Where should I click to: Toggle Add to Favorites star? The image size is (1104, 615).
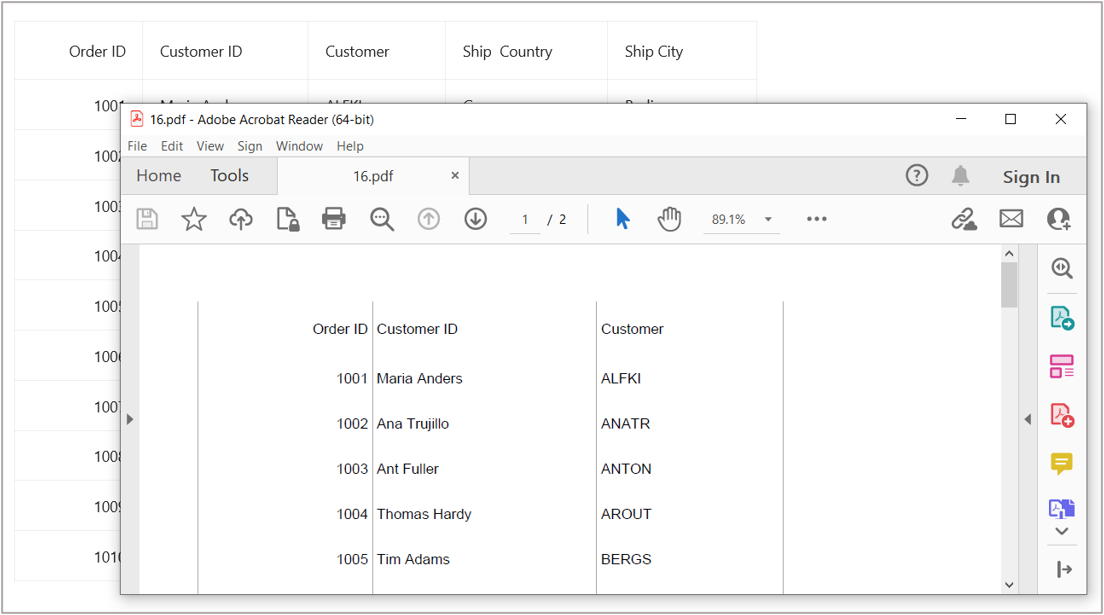tap(195, 218)
